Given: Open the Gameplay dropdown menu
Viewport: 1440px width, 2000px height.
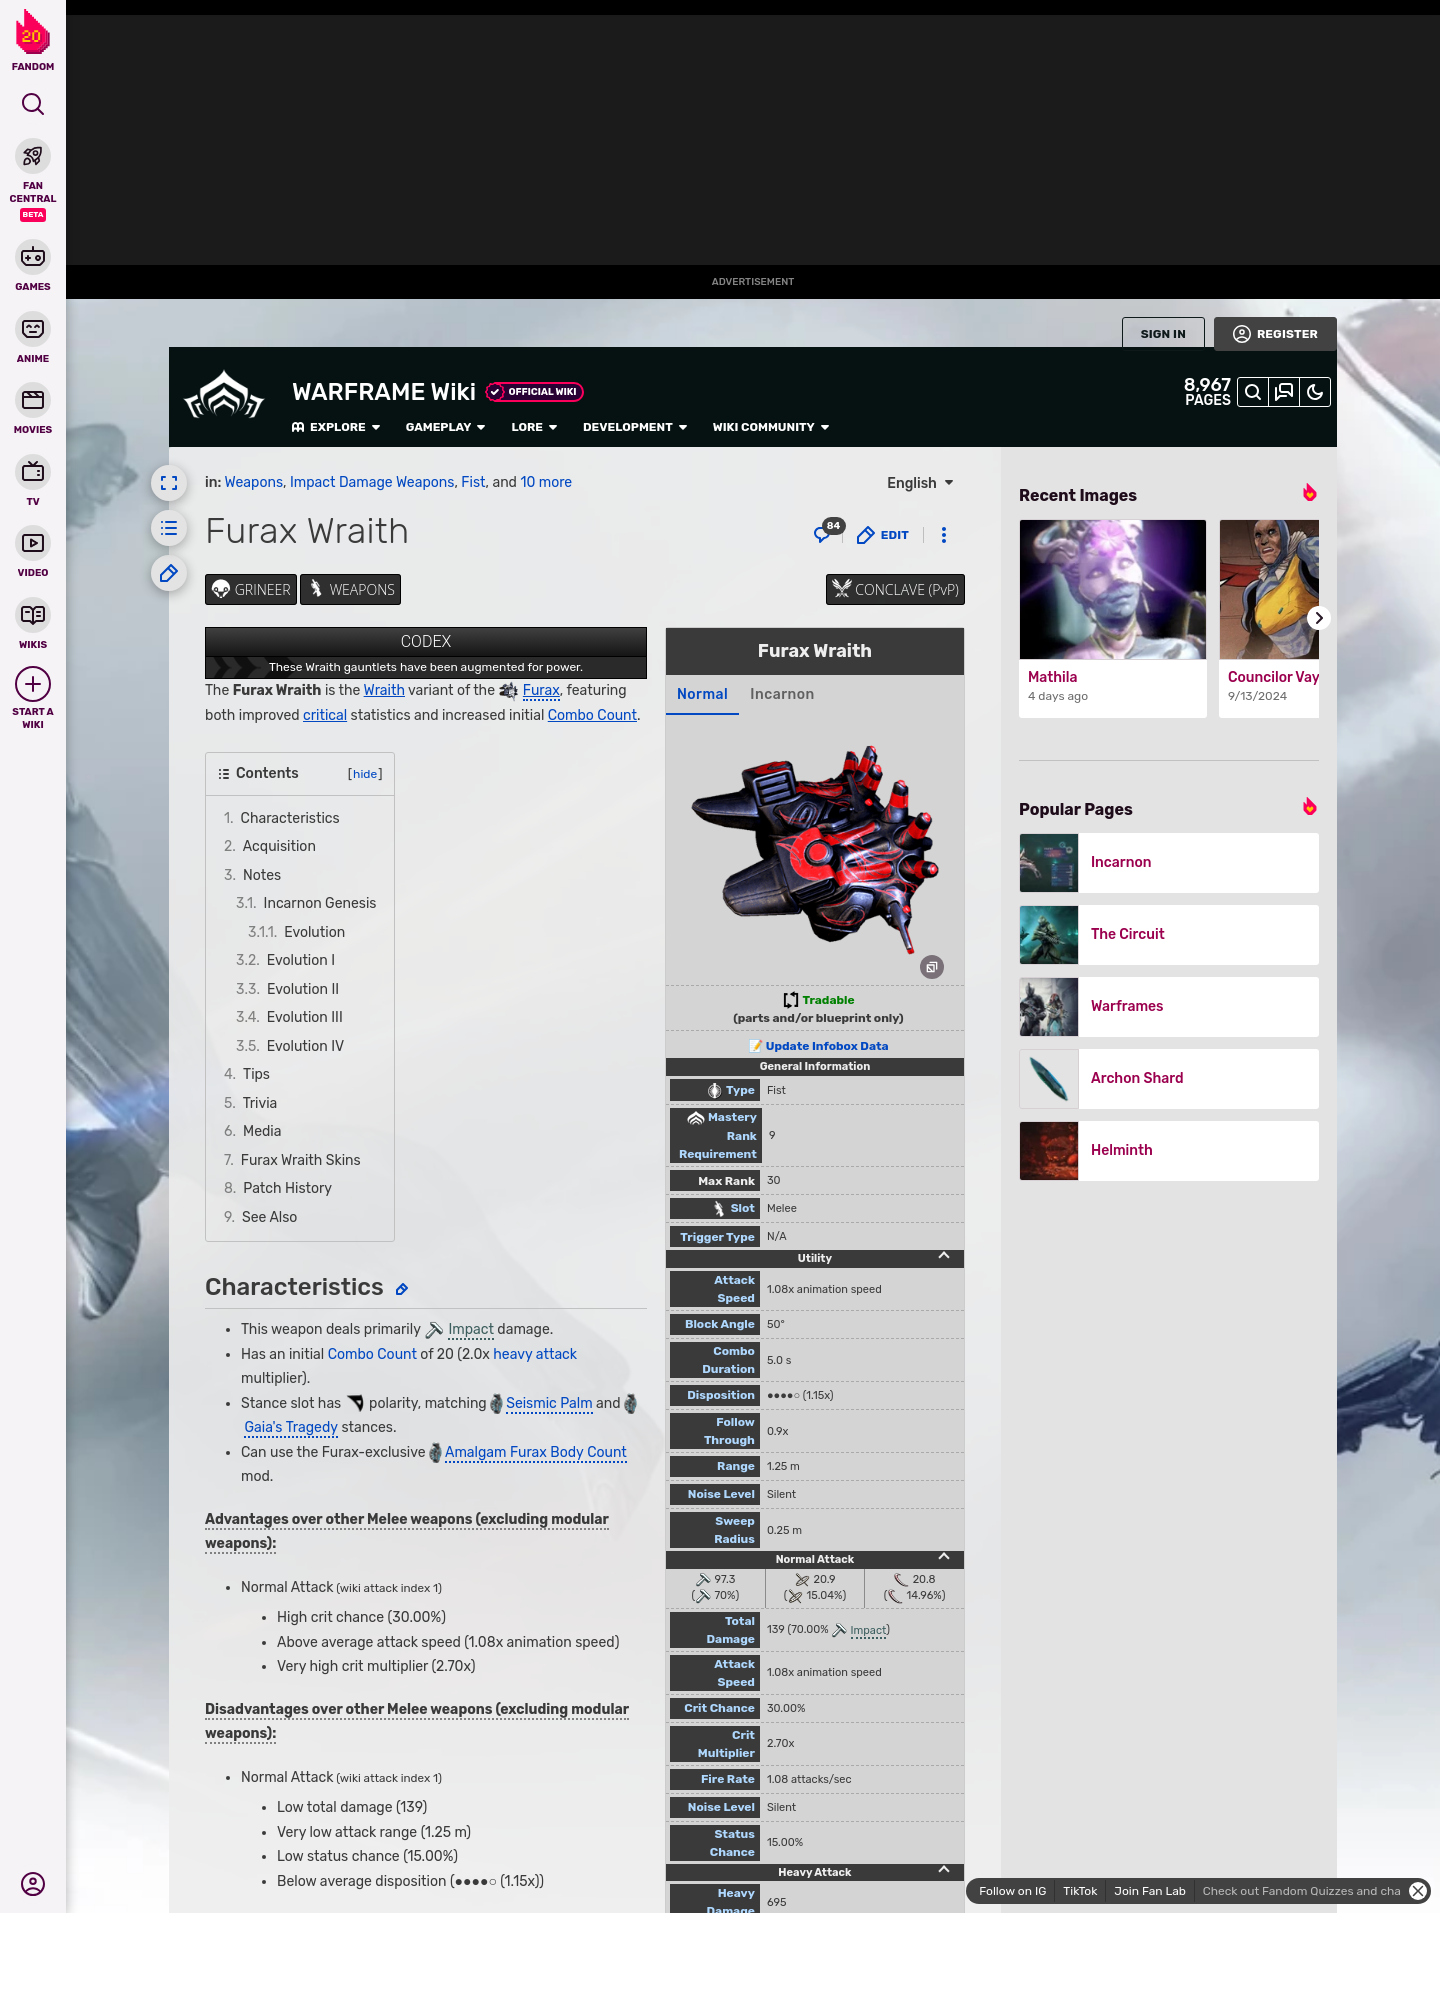Looking at the screenshot, I should click(x=446, y=427).
